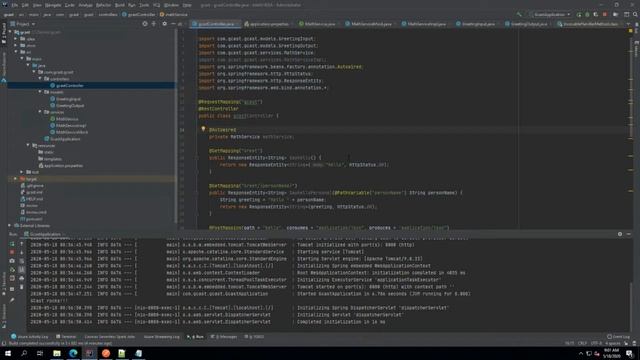The height and width of the screenshot is (360, 640).
Task: Open Microsoft Edge from taskbar
Action: tap(73, 353)
